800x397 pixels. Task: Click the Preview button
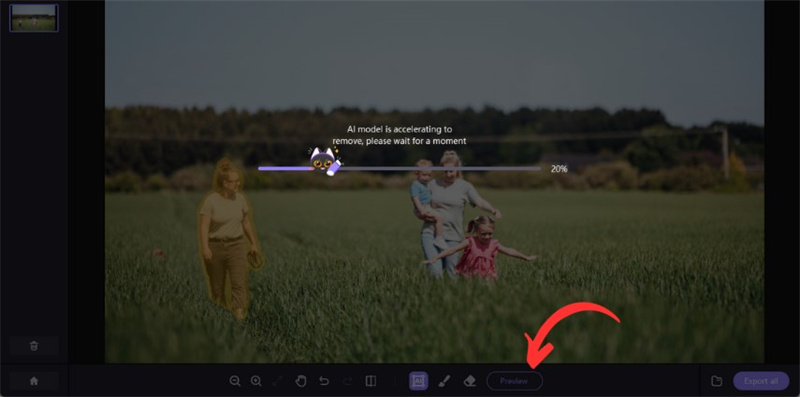click(514, 381)
